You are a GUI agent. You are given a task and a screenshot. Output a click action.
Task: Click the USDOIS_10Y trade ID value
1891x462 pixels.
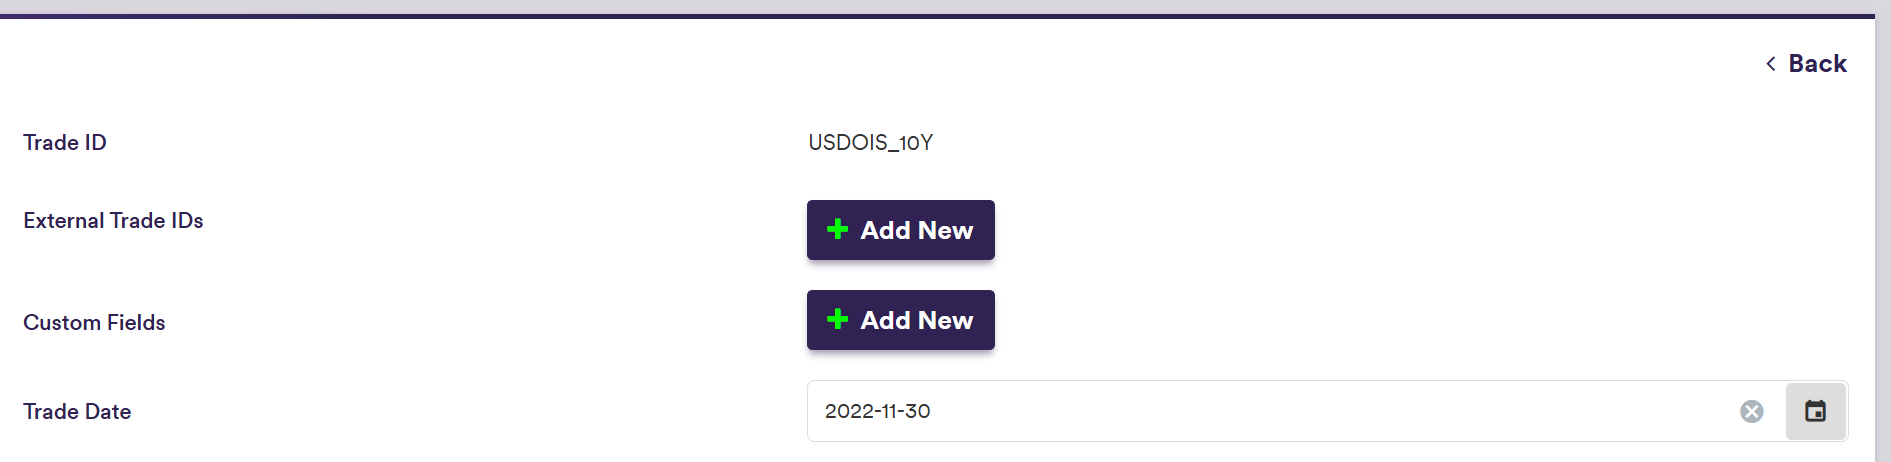[870, 143]
